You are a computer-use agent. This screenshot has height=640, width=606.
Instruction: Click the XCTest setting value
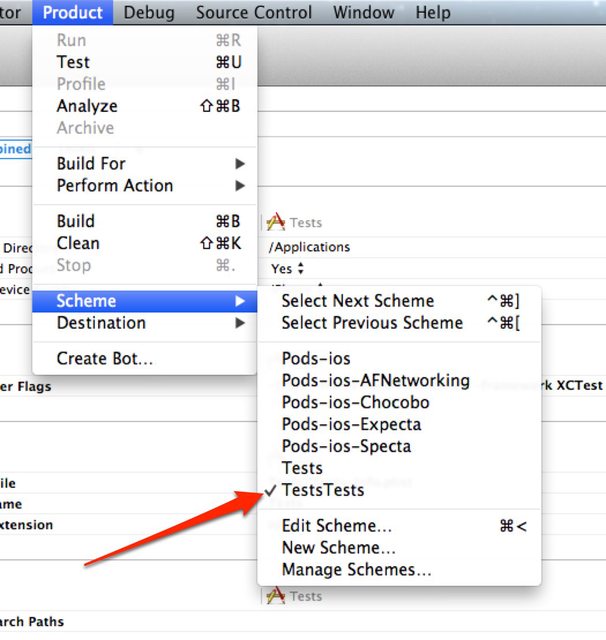579,385
